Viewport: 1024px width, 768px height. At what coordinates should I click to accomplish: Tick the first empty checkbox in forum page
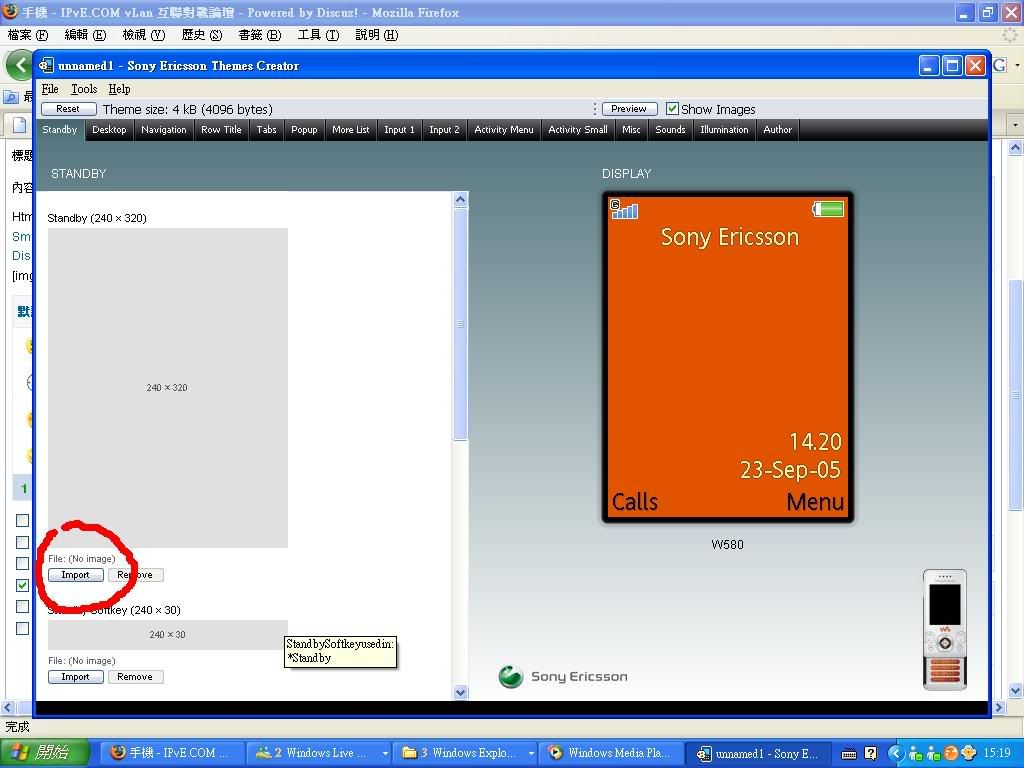point(22,520)
